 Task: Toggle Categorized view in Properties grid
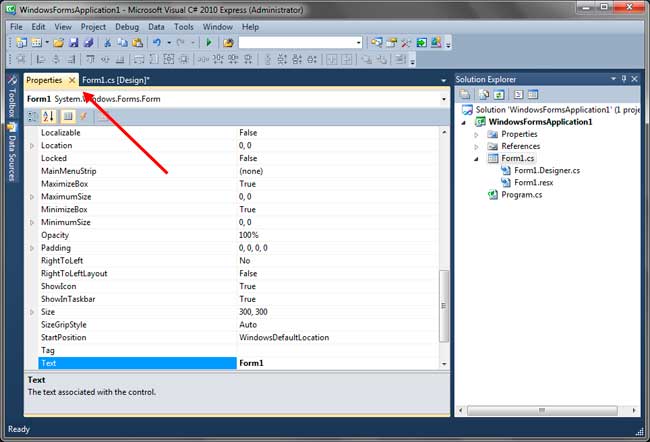(32, 116)
